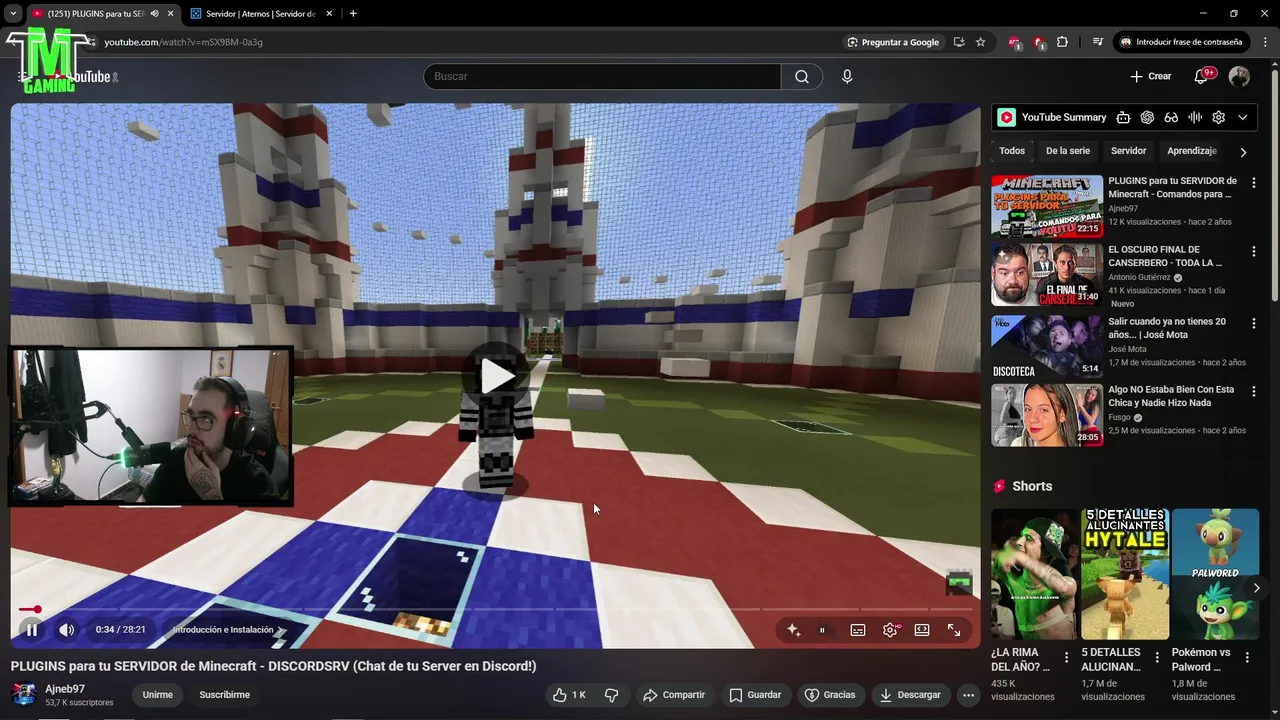Click the Unirme join button
The width and height of the screenshot is (1280, 720).
coord(157,695)
